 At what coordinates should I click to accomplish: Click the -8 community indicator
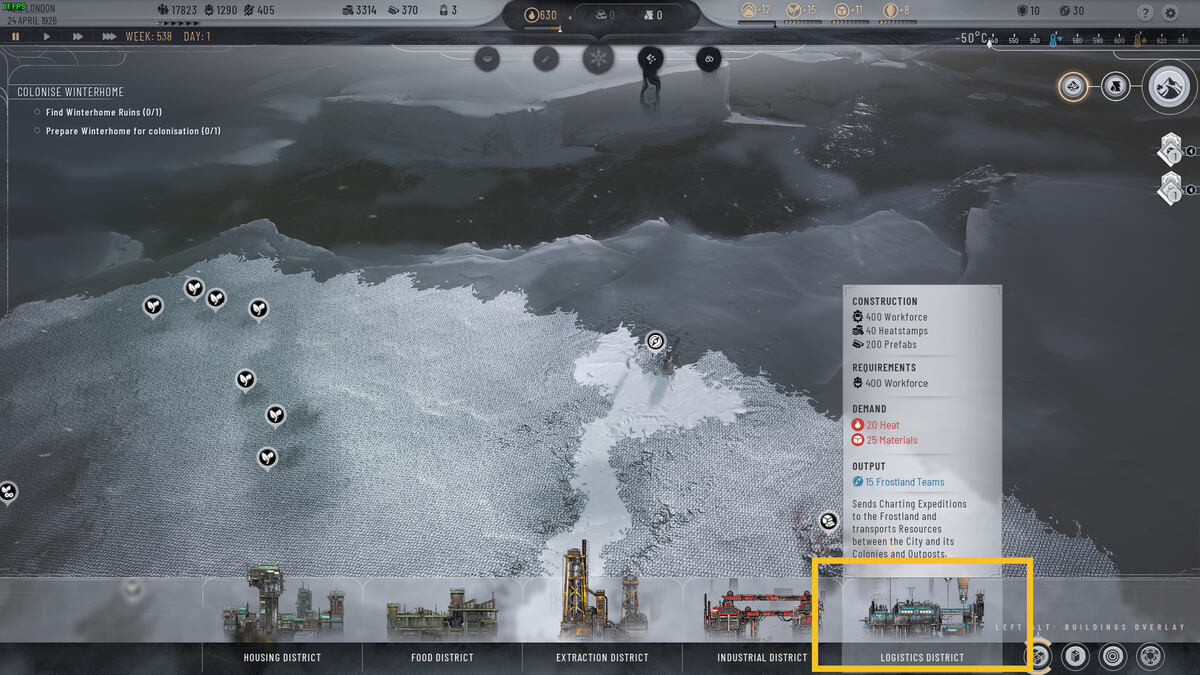894,11
